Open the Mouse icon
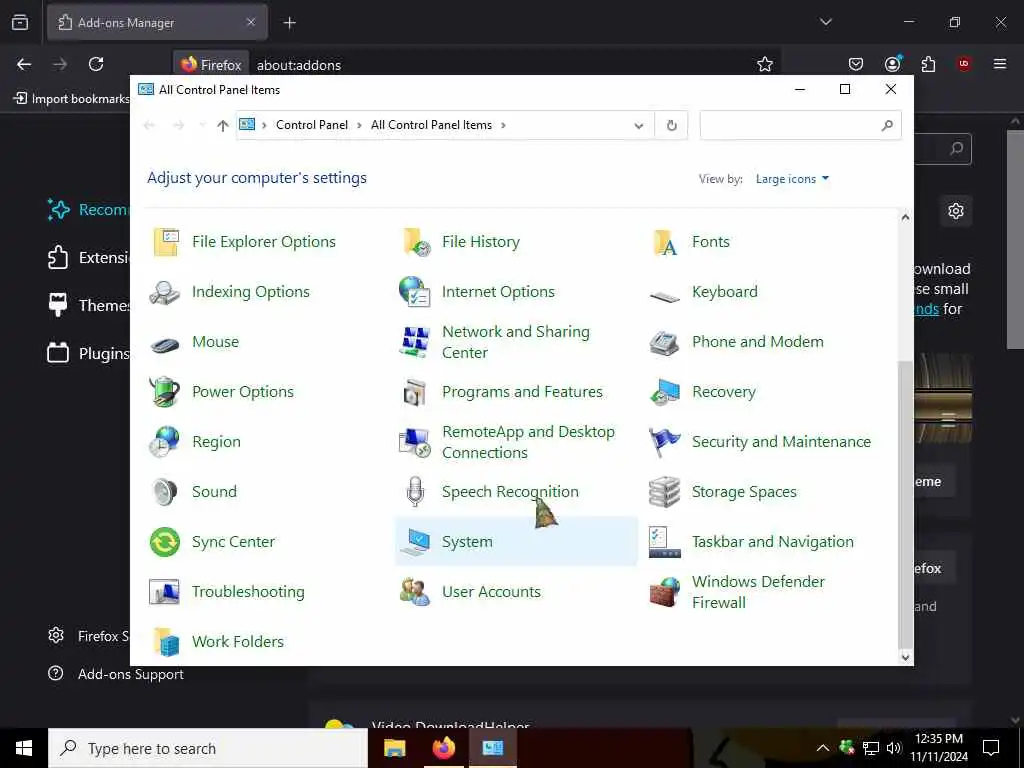This screenshot has width=1024, height=768. [165, 344]
